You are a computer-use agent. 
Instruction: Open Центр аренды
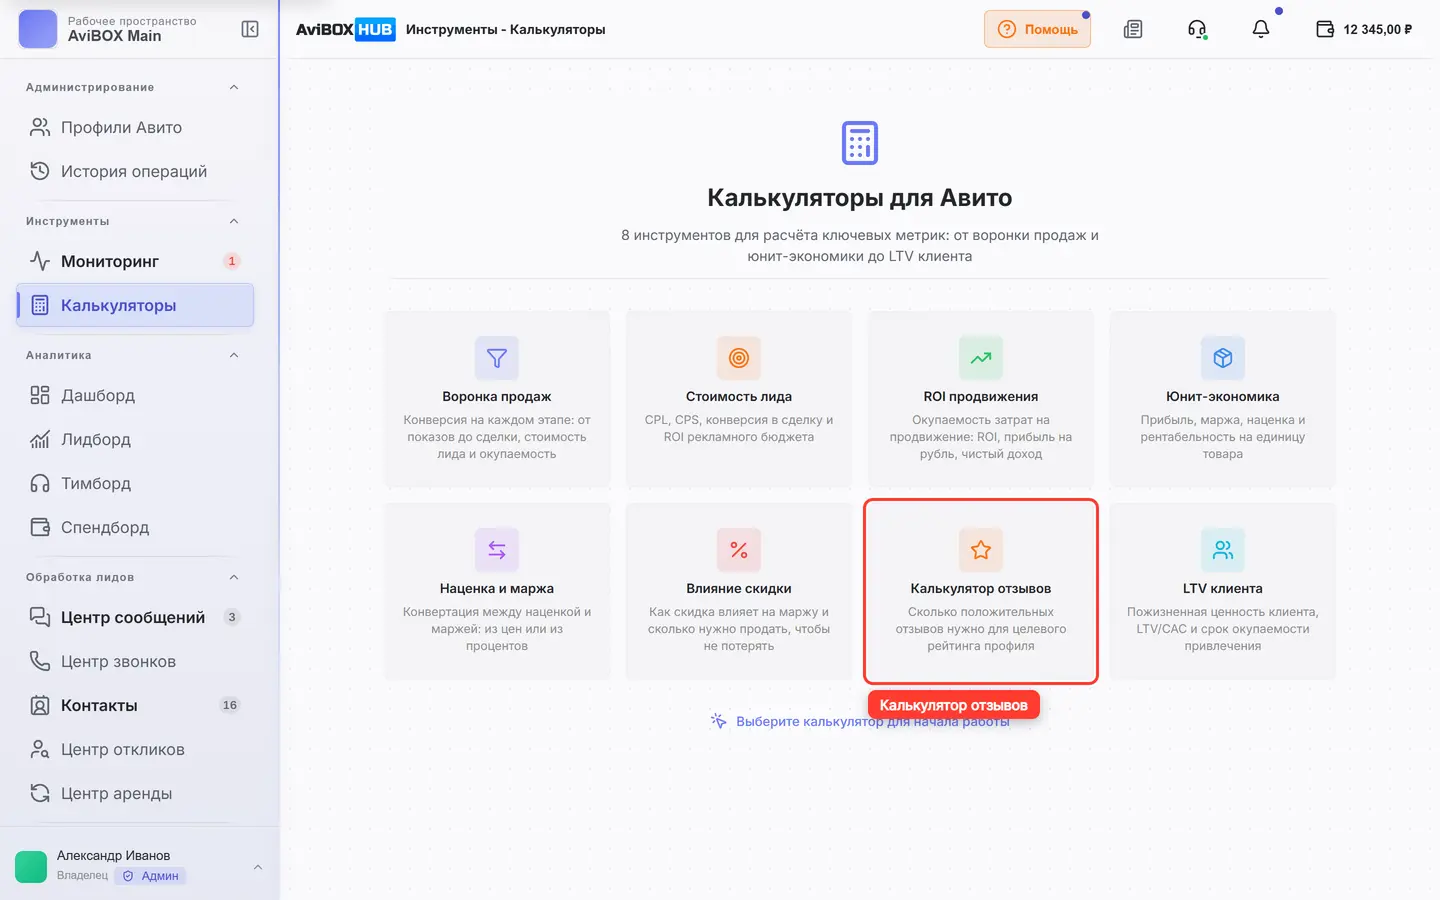(x=135, y=793)
